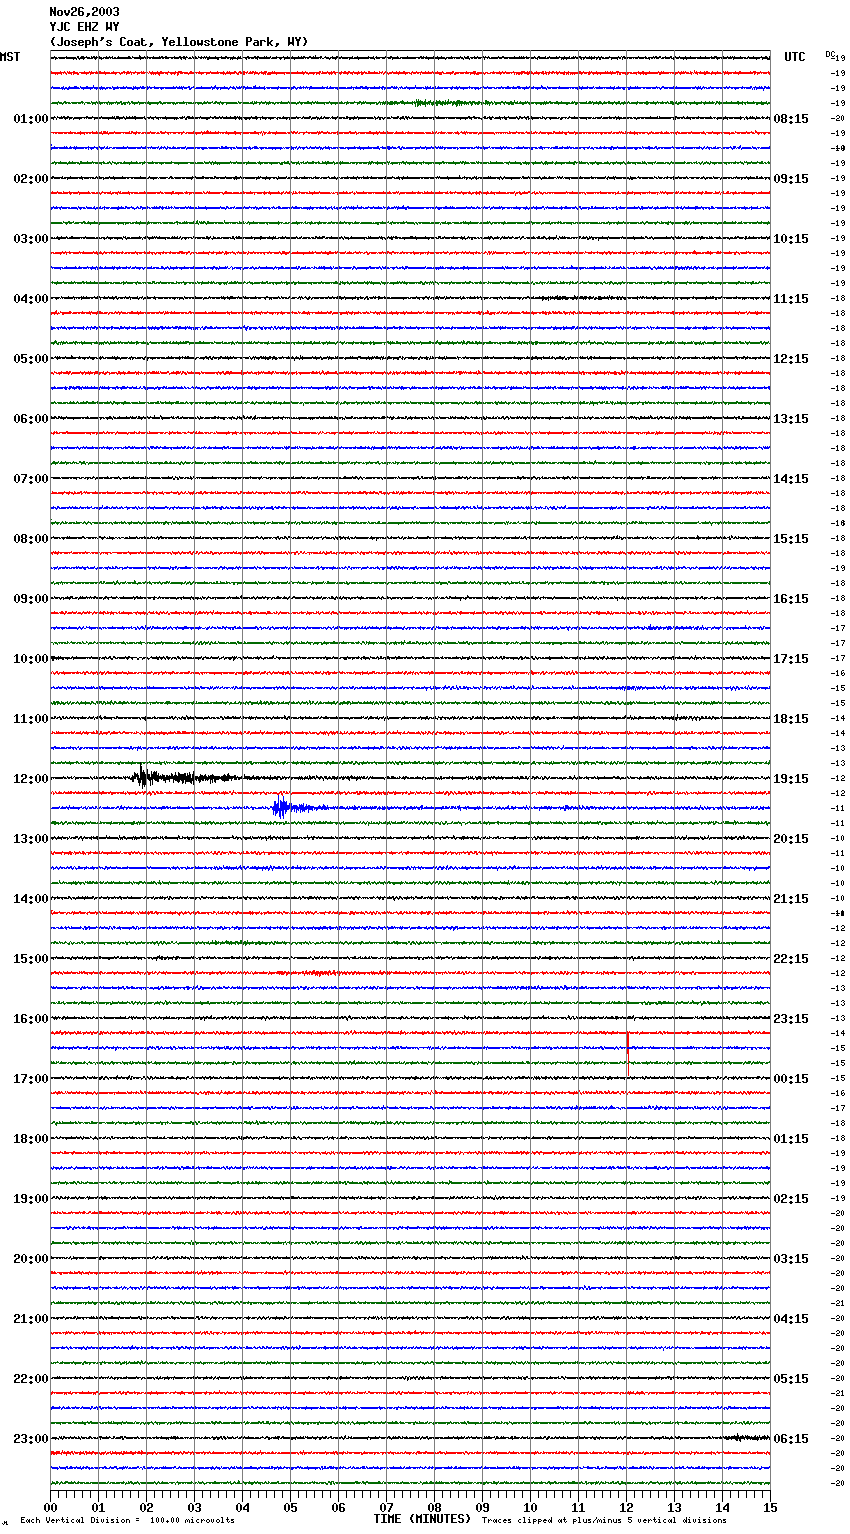
Task: Click the date header Nov26,2003
Action: (84, 12)
